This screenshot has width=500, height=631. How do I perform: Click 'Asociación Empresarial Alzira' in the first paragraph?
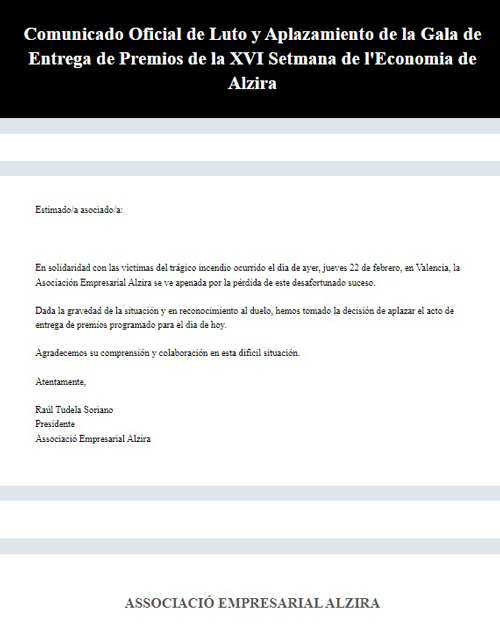click(93, 283)
